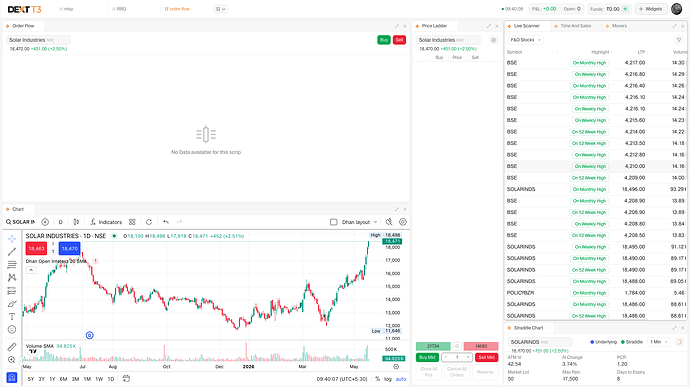Open the timezone 09:40:07 (UTC+5:30) menu
The height and width of the screenshot is (387, 690).
pos(342,379)
